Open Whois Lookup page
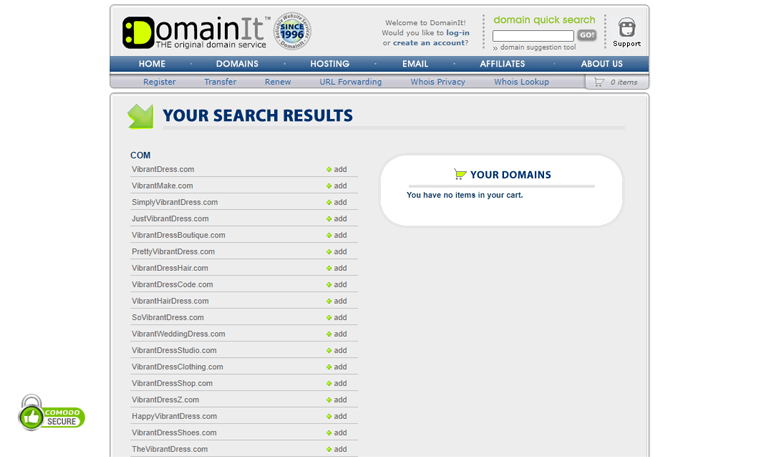Image resolution: width=760 pixels, height=457 pixels. 522,82
